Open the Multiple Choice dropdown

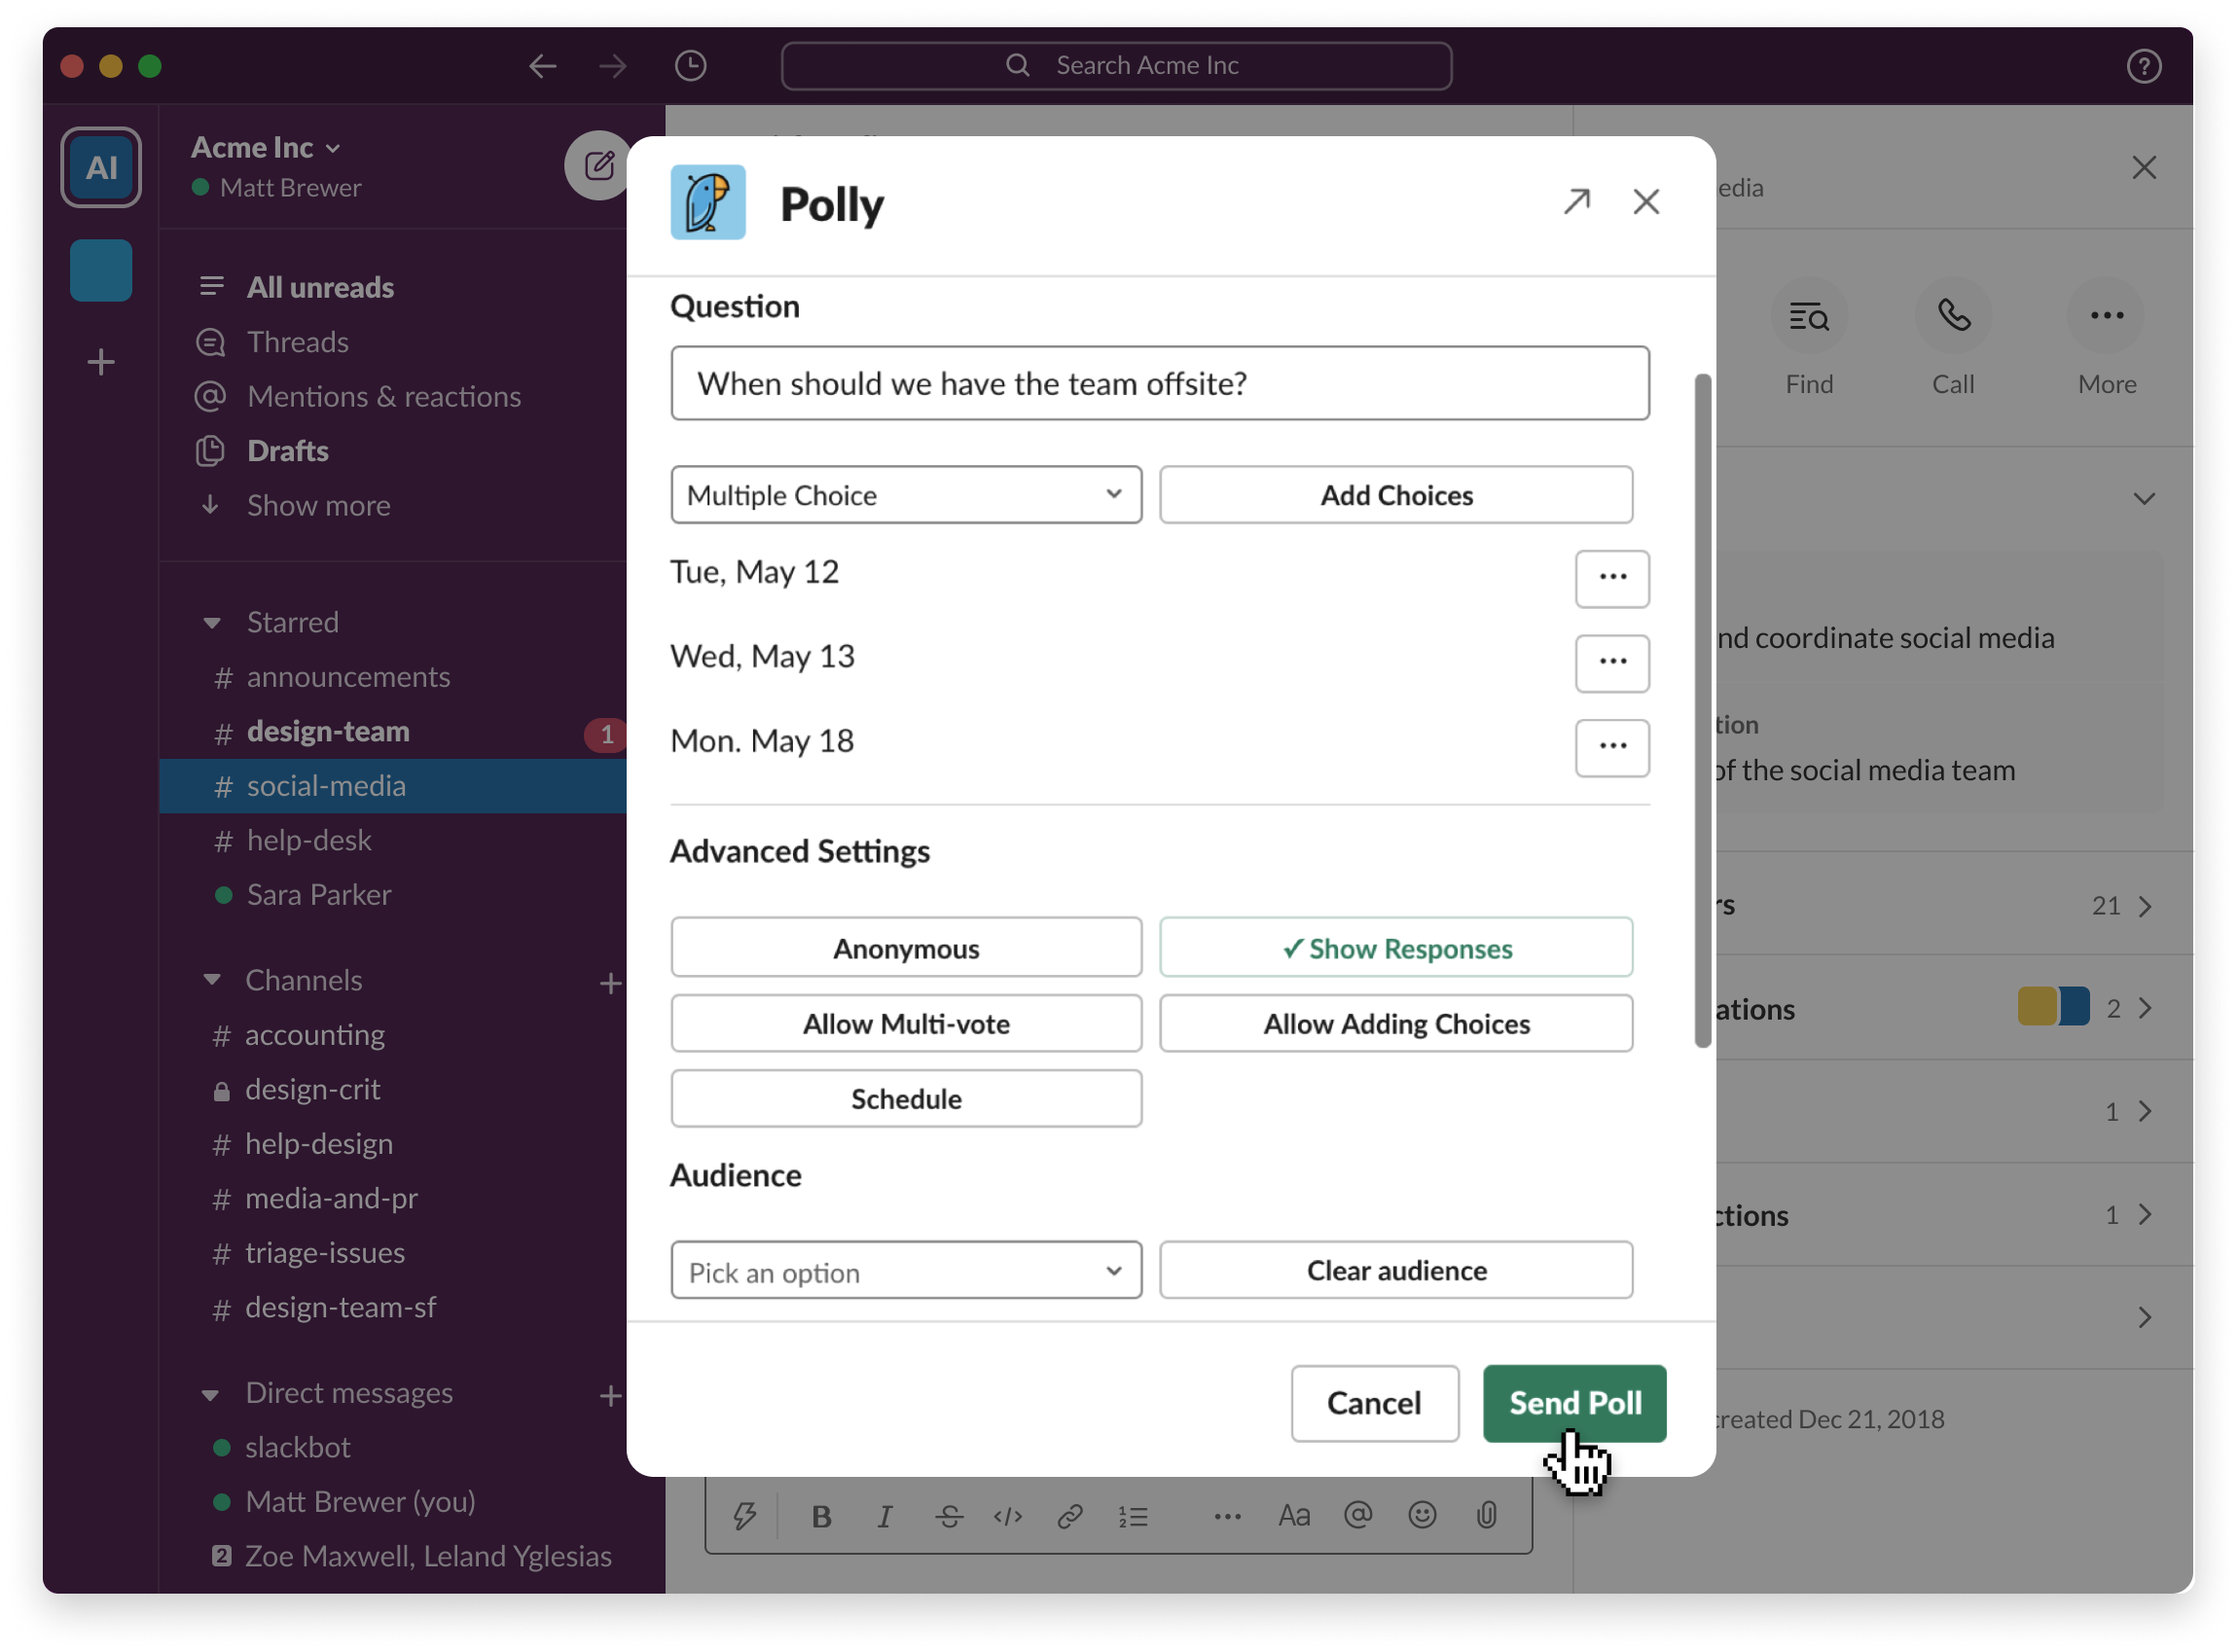coord(906,495)
